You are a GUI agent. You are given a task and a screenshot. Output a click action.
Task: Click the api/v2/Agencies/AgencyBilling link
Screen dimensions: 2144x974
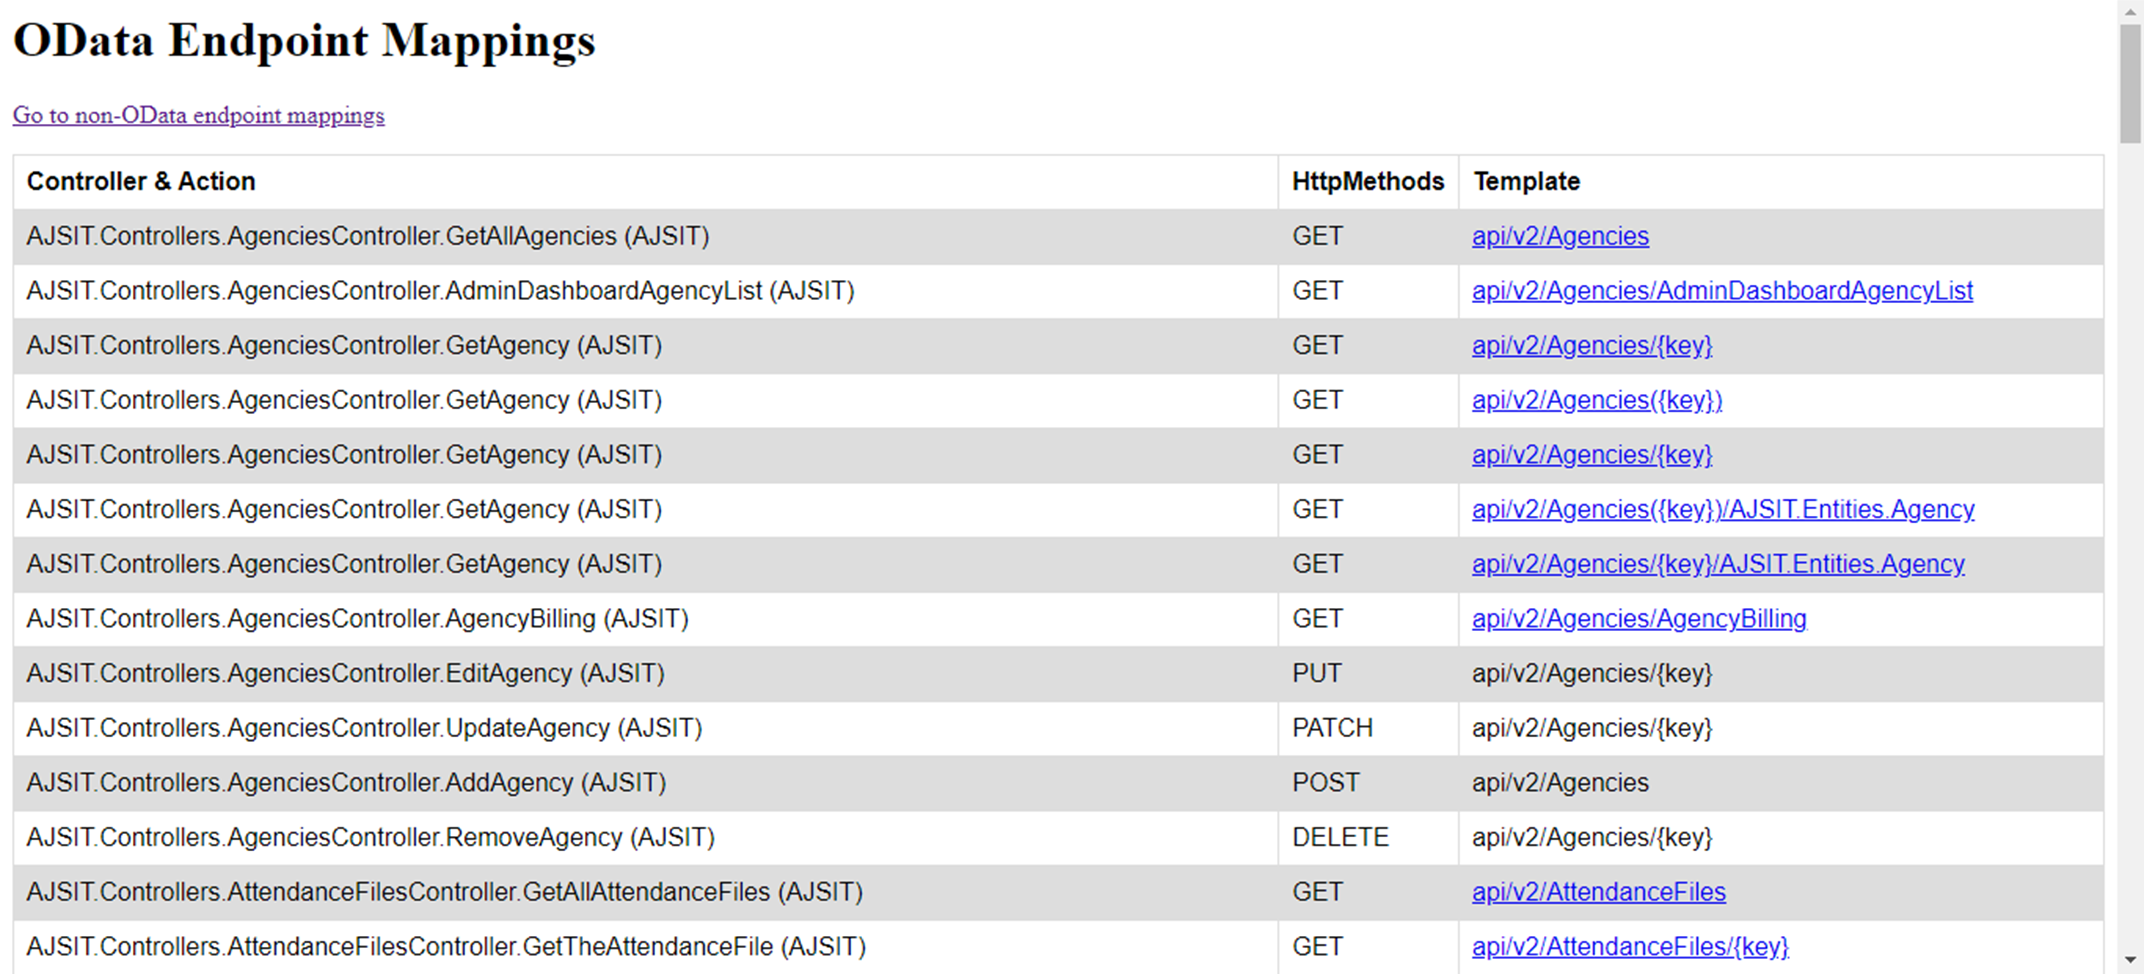[1638, 618]
